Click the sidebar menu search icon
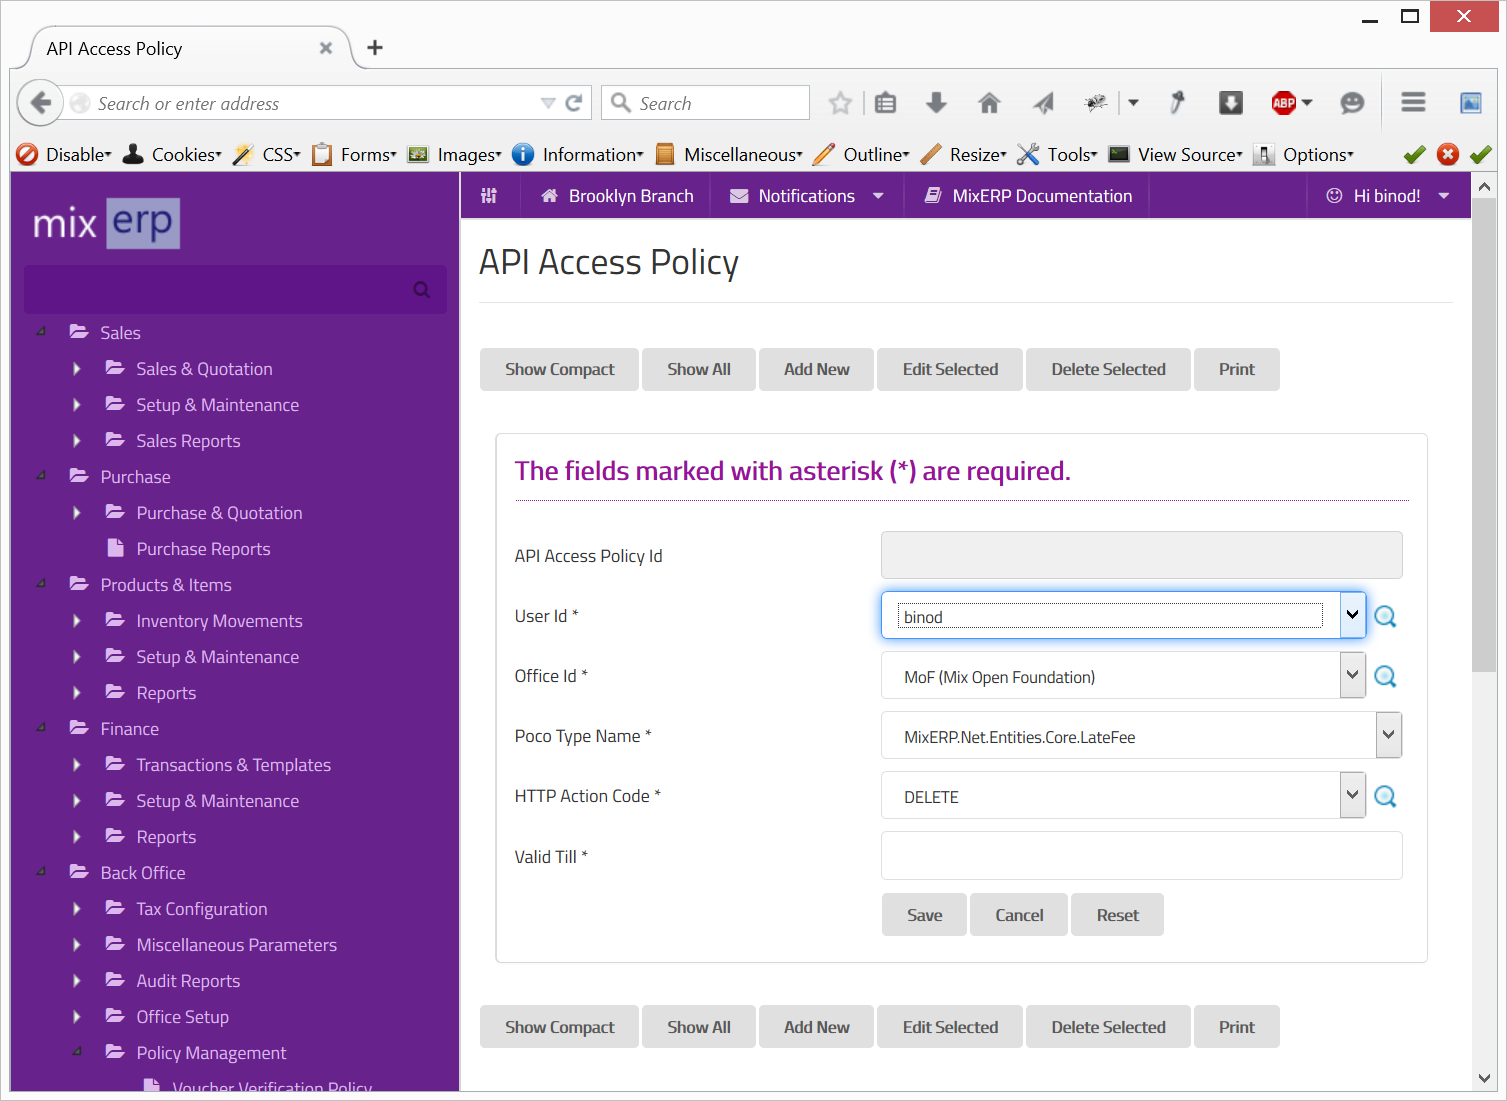Viewport: 1507px width, 1101px height. tap(422, 290)
